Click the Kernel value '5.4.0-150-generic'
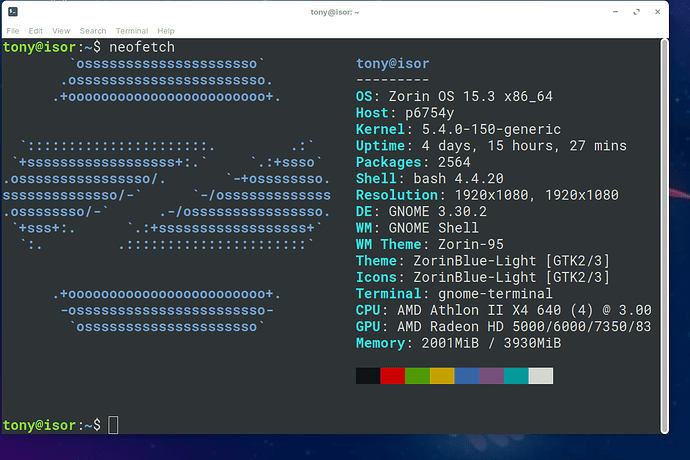Image resolution: width=690 pixels, height=460 pixels. click(x=491, y=129)
